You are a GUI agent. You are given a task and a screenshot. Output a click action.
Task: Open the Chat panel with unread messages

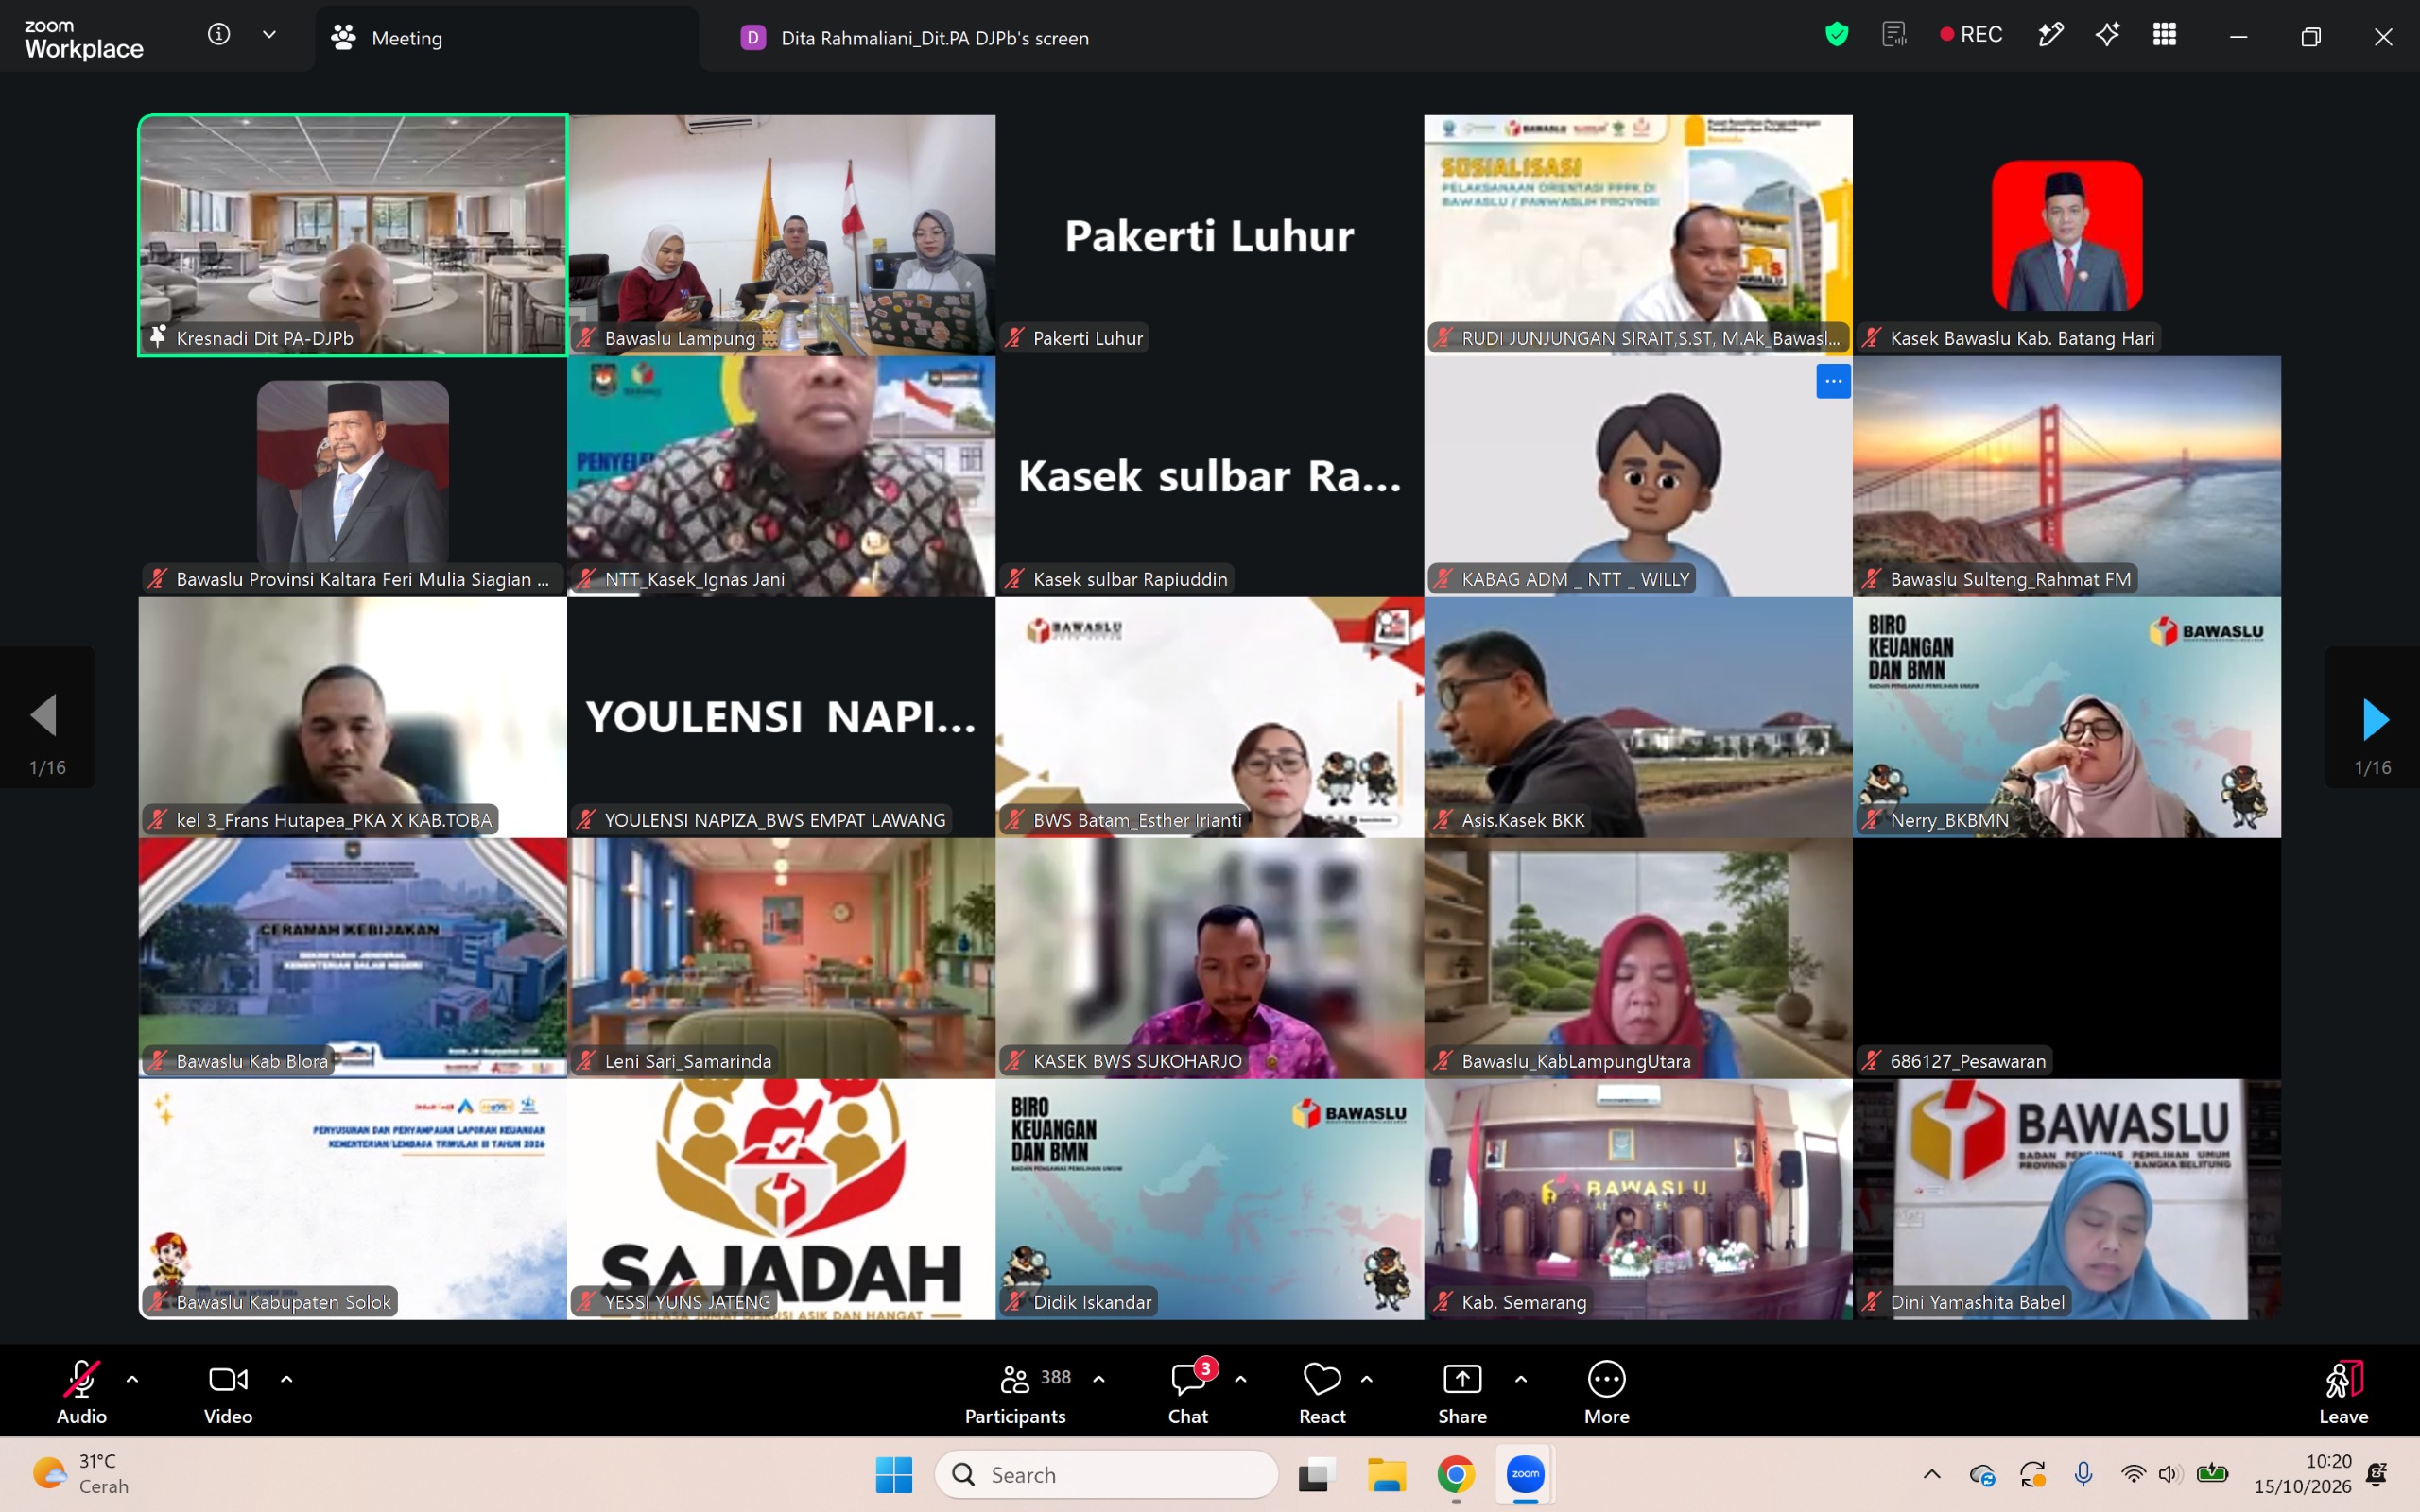[1188, 1392]
